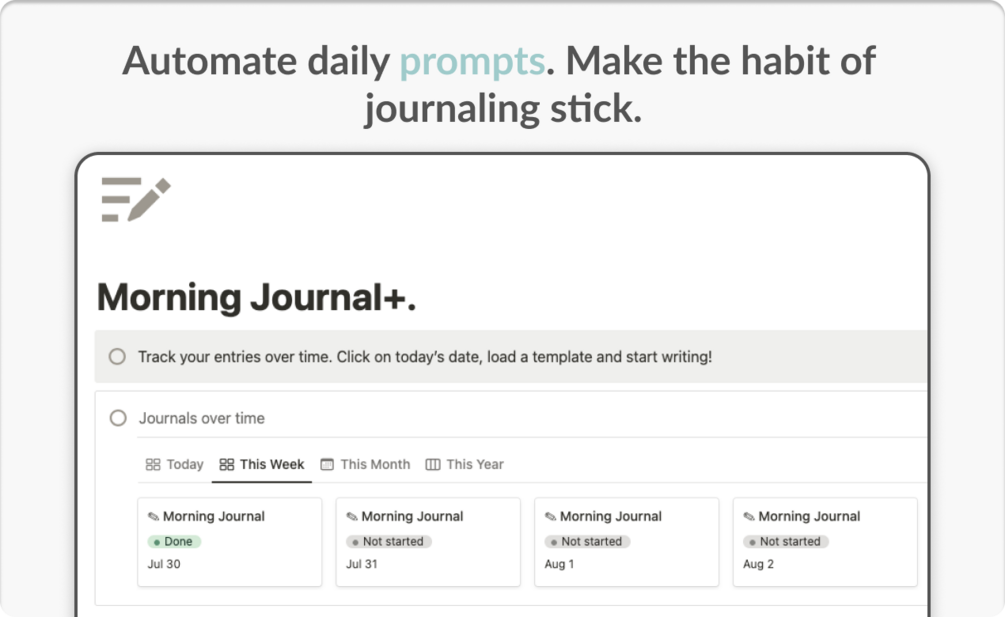This screenshot has width=1005, height=617.
Task: Open the Not started status for Aug 2
Action: click(x=786, y=541)
